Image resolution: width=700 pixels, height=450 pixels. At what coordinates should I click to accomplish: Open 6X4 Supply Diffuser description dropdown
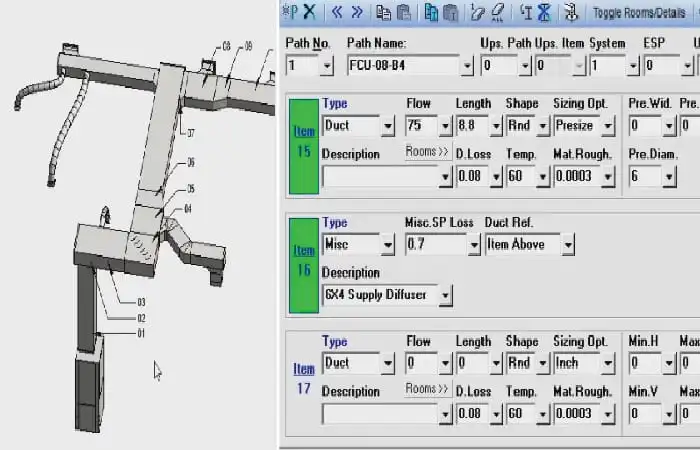445,296
